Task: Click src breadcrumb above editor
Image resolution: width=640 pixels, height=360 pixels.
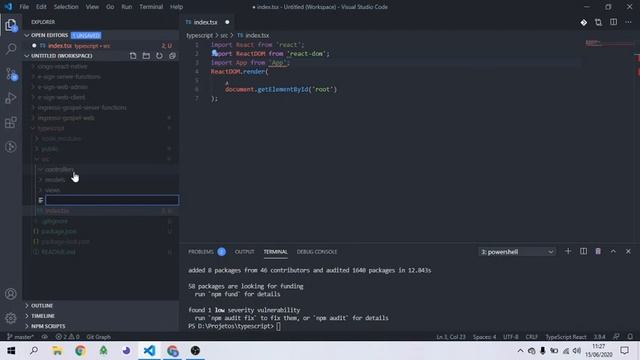Action: pos(224,36)
